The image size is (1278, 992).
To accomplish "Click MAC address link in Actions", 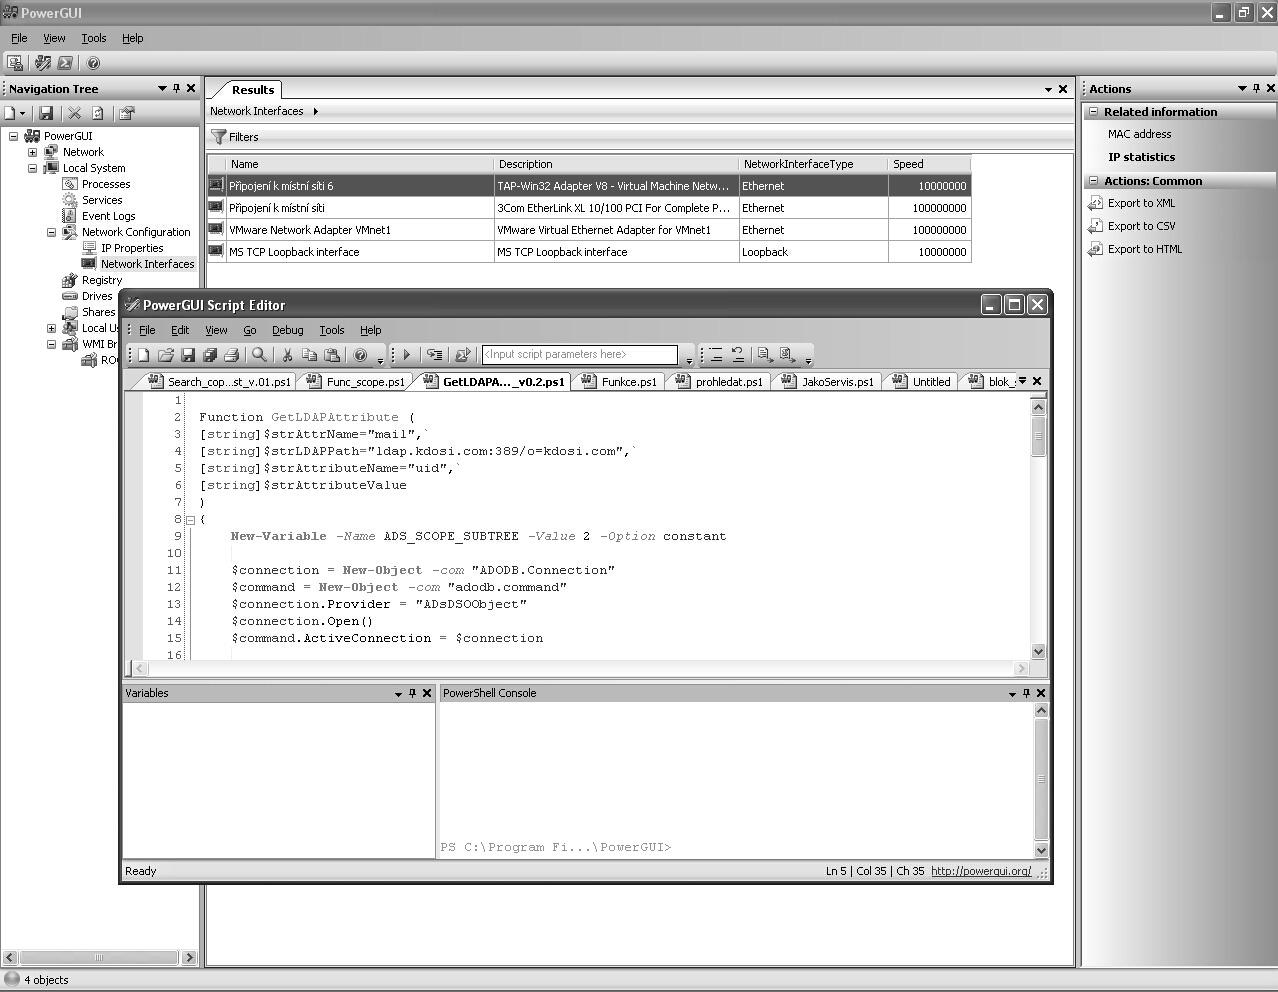I will [1139, 134].
